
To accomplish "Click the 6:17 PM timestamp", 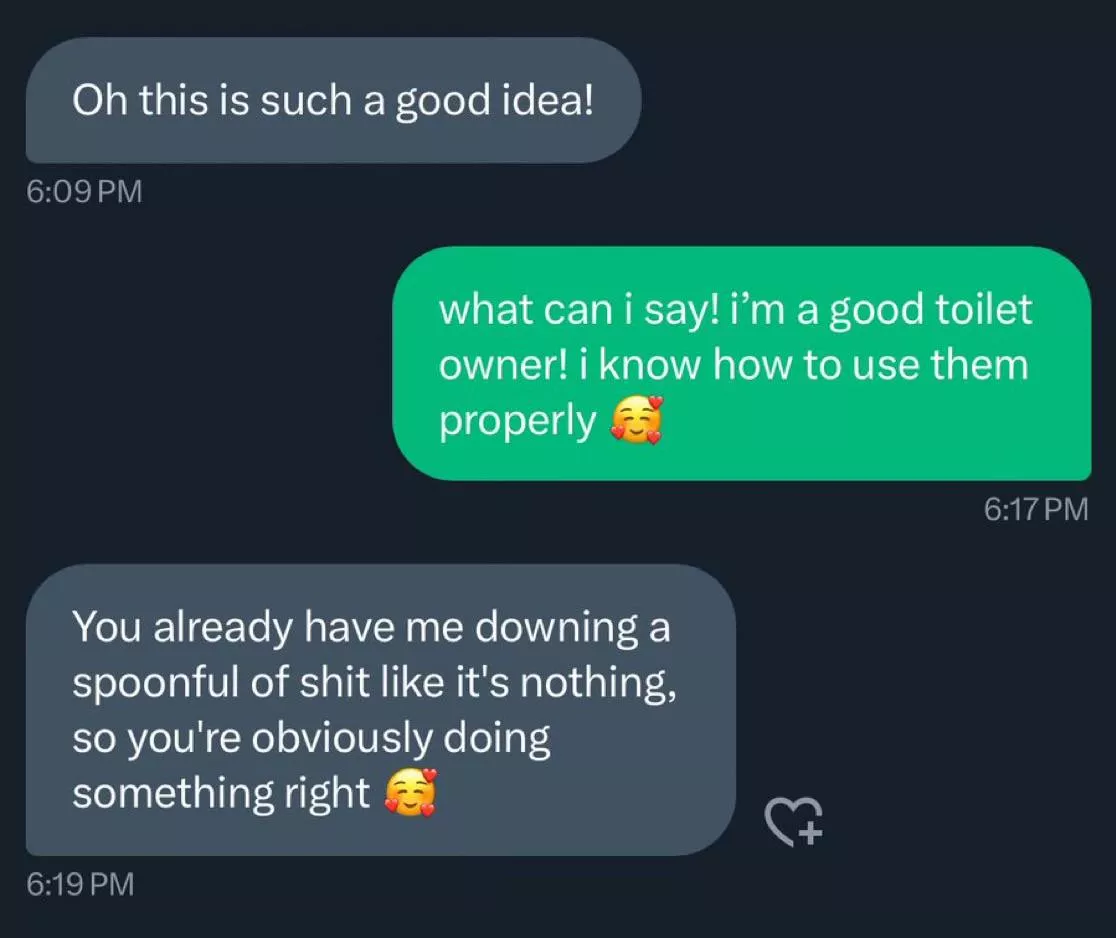I will pos(1036,509).
